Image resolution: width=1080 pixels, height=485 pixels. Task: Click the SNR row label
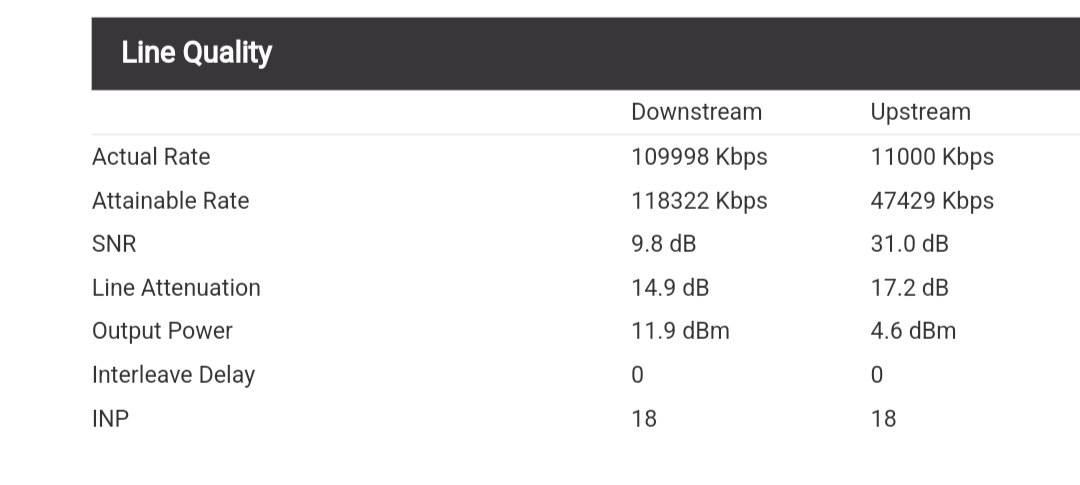[114, 245]
